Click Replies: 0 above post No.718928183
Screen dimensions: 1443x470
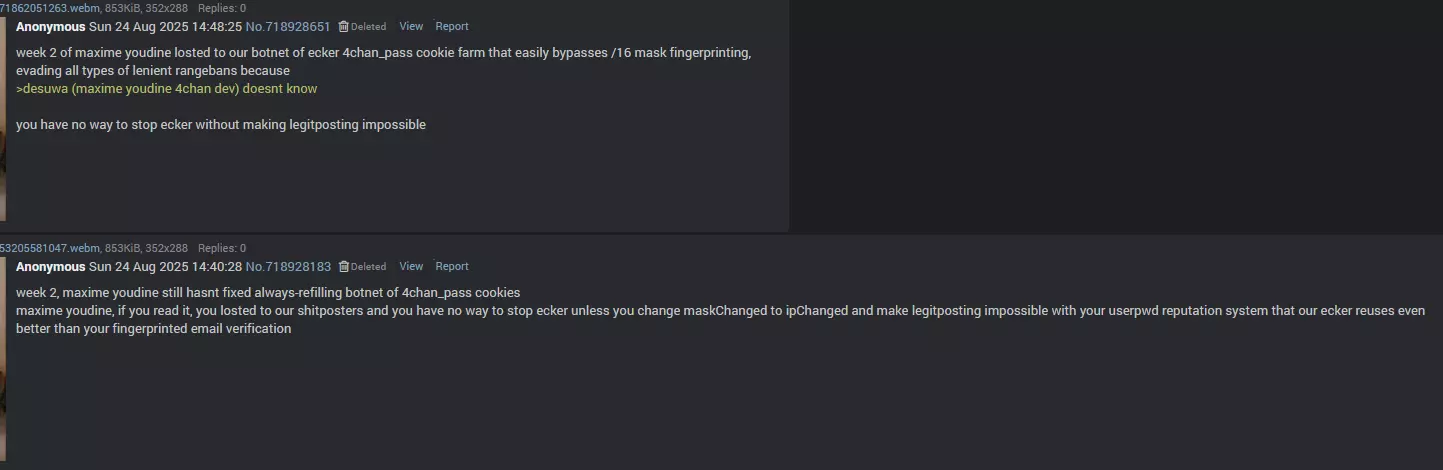222,248
